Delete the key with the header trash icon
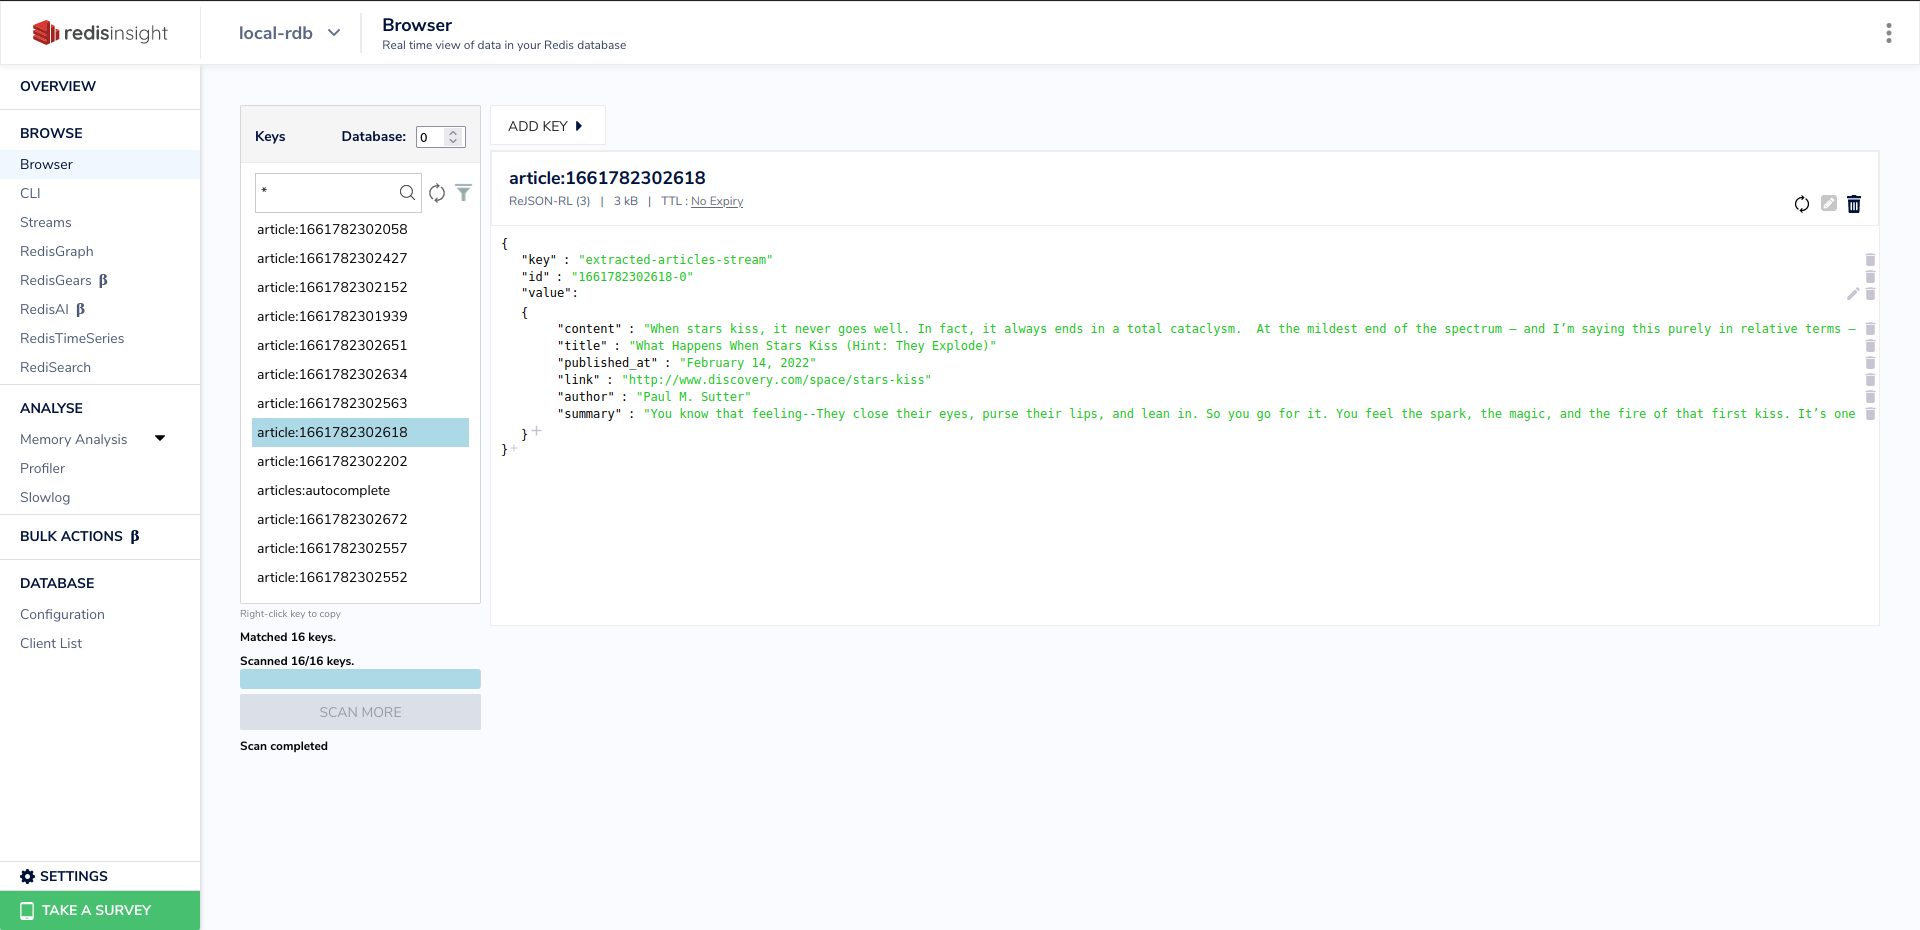Screen dimensions: 1920x930 coord(1854,204)
